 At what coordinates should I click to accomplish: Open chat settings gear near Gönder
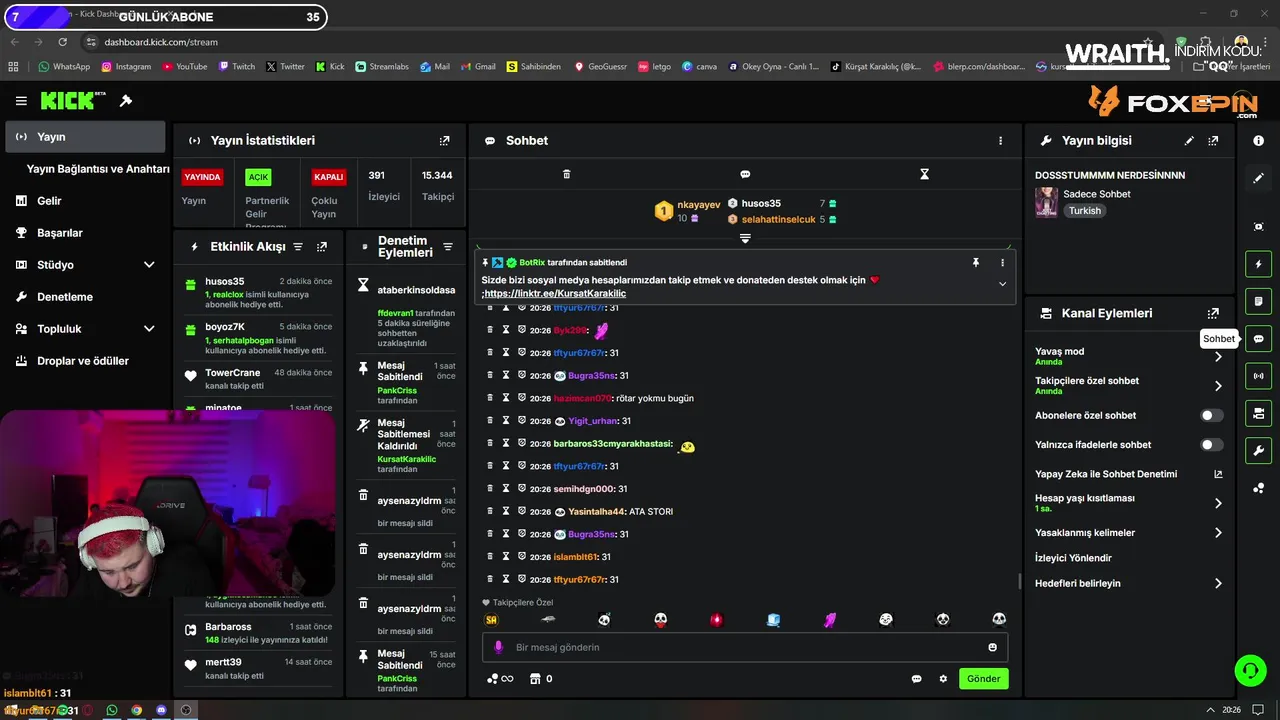point(943,679)
